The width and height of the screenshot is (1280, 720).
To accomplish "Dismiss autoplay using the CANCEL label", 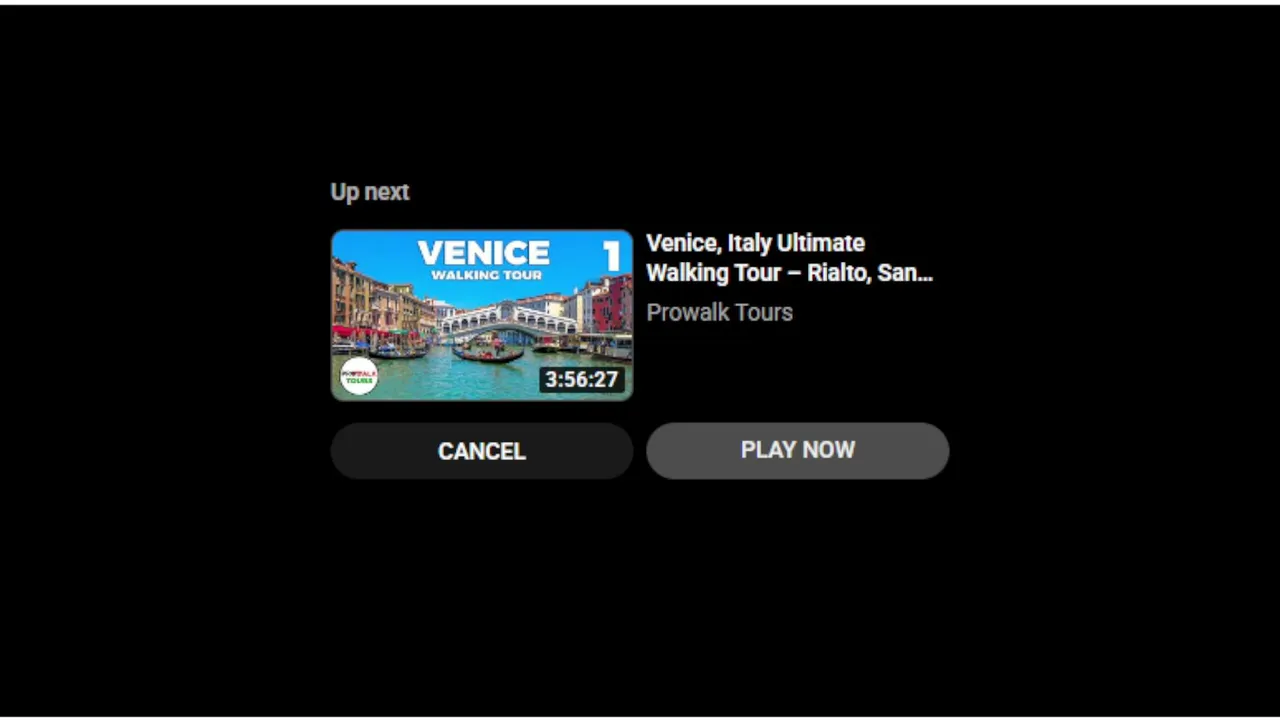I will pyautogui.click(x=482, y=451).
